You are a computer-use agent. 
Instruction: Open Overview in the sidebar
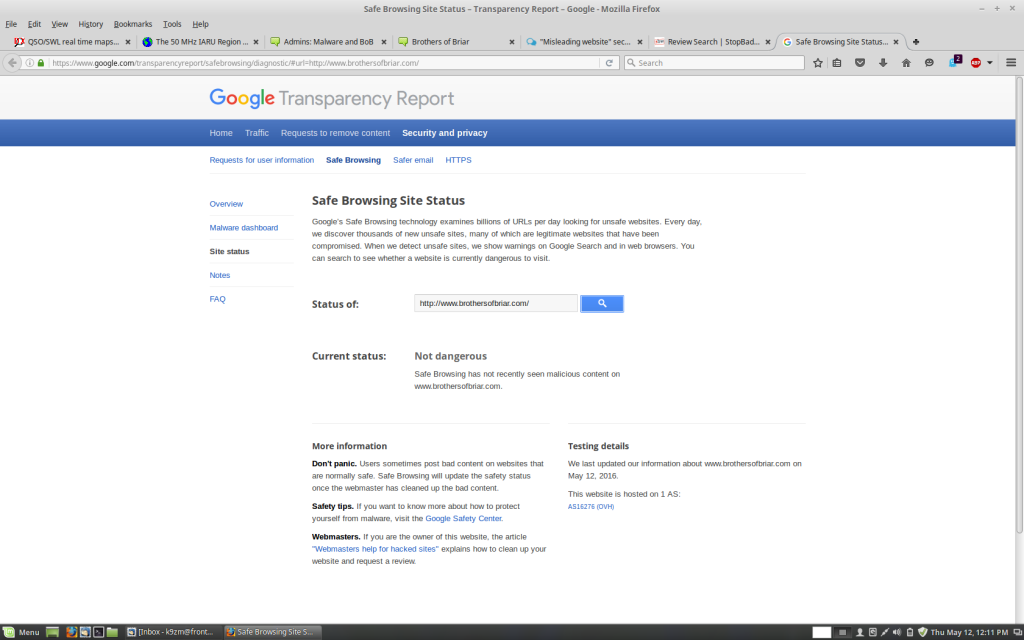point(226,204)
